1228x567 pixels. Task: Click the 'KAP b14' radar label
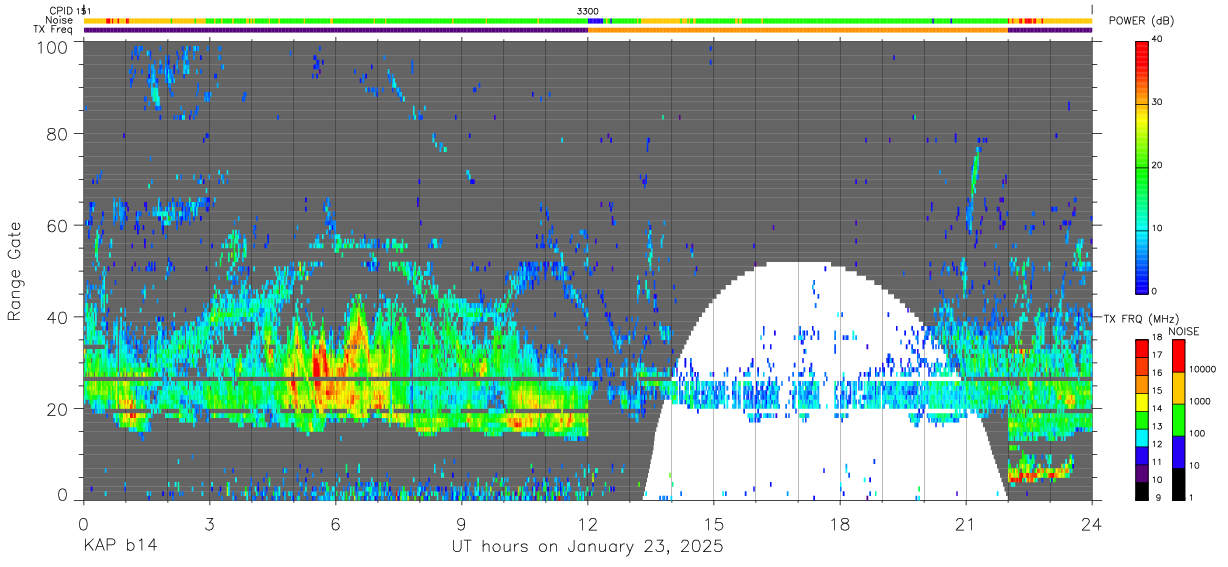coord(119,547)
